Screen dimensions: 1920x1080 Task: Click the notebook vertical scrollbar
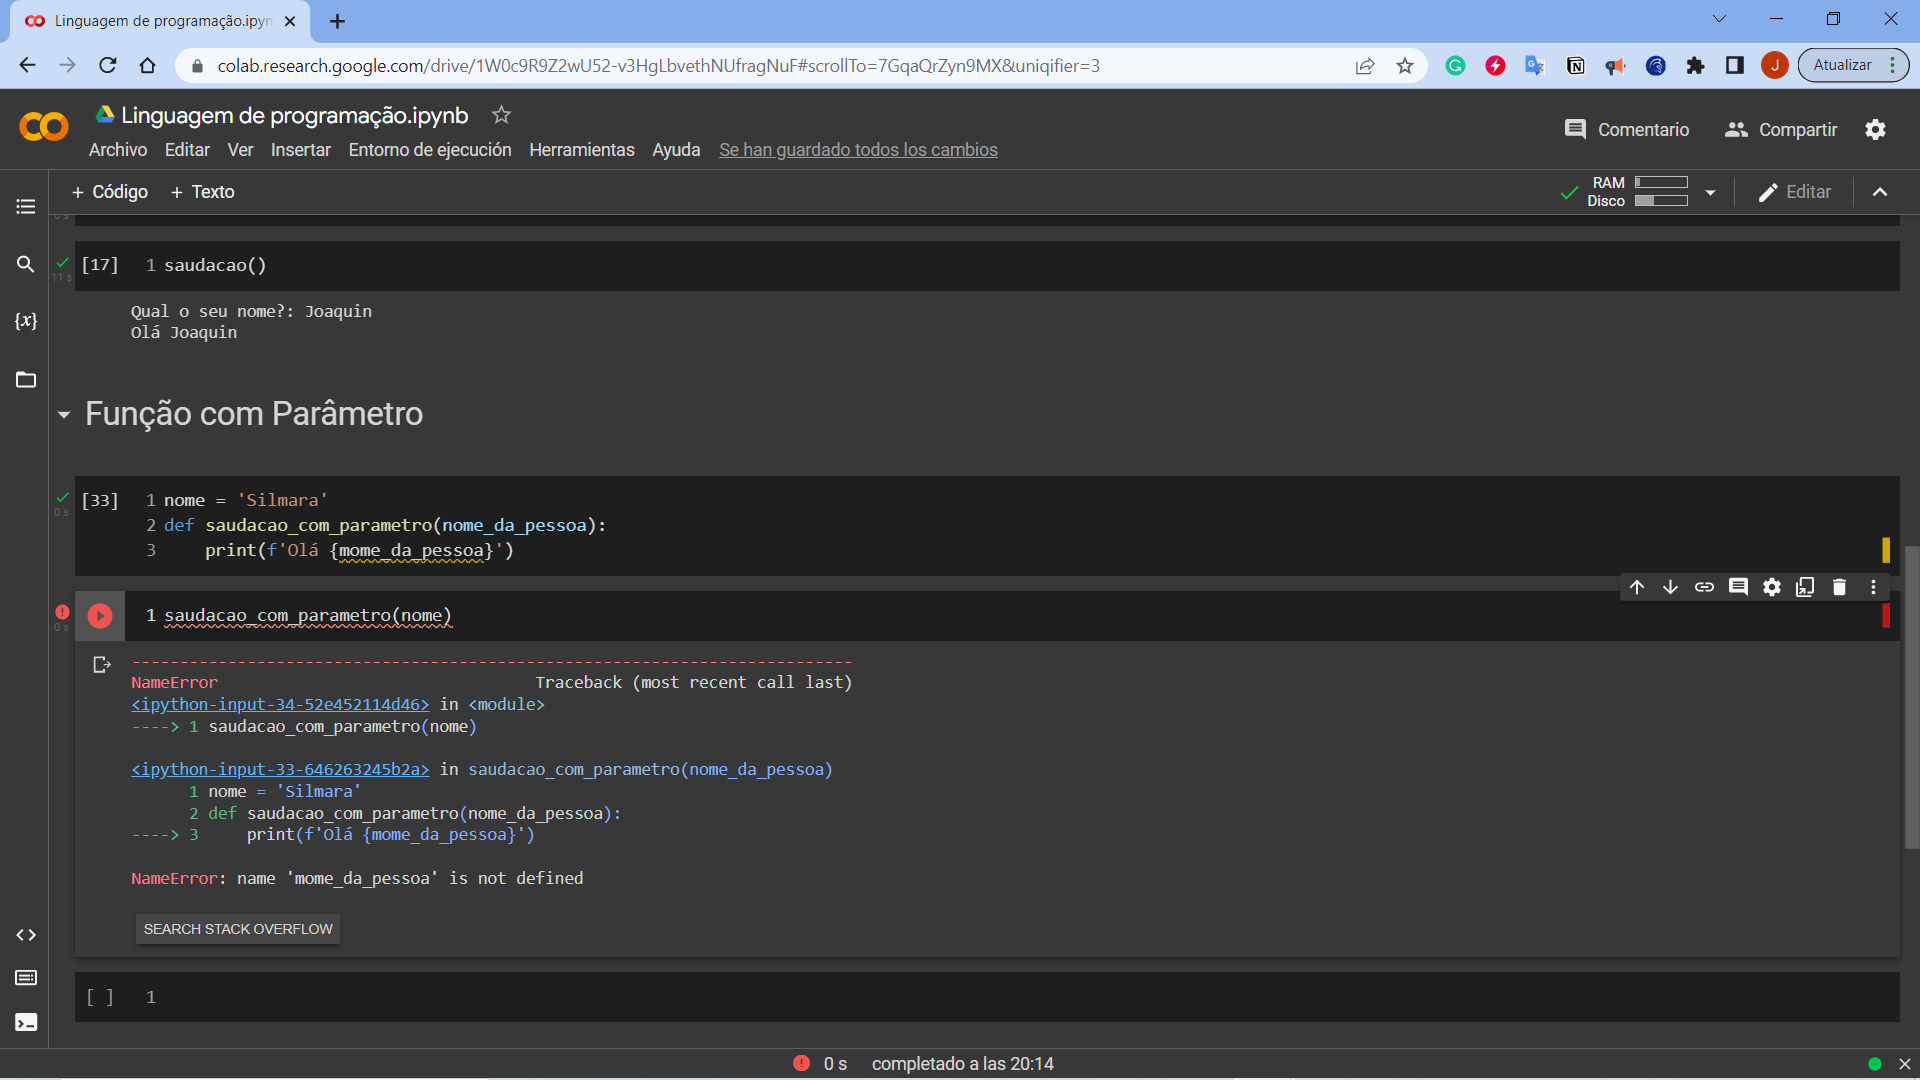pos(1912,697)
